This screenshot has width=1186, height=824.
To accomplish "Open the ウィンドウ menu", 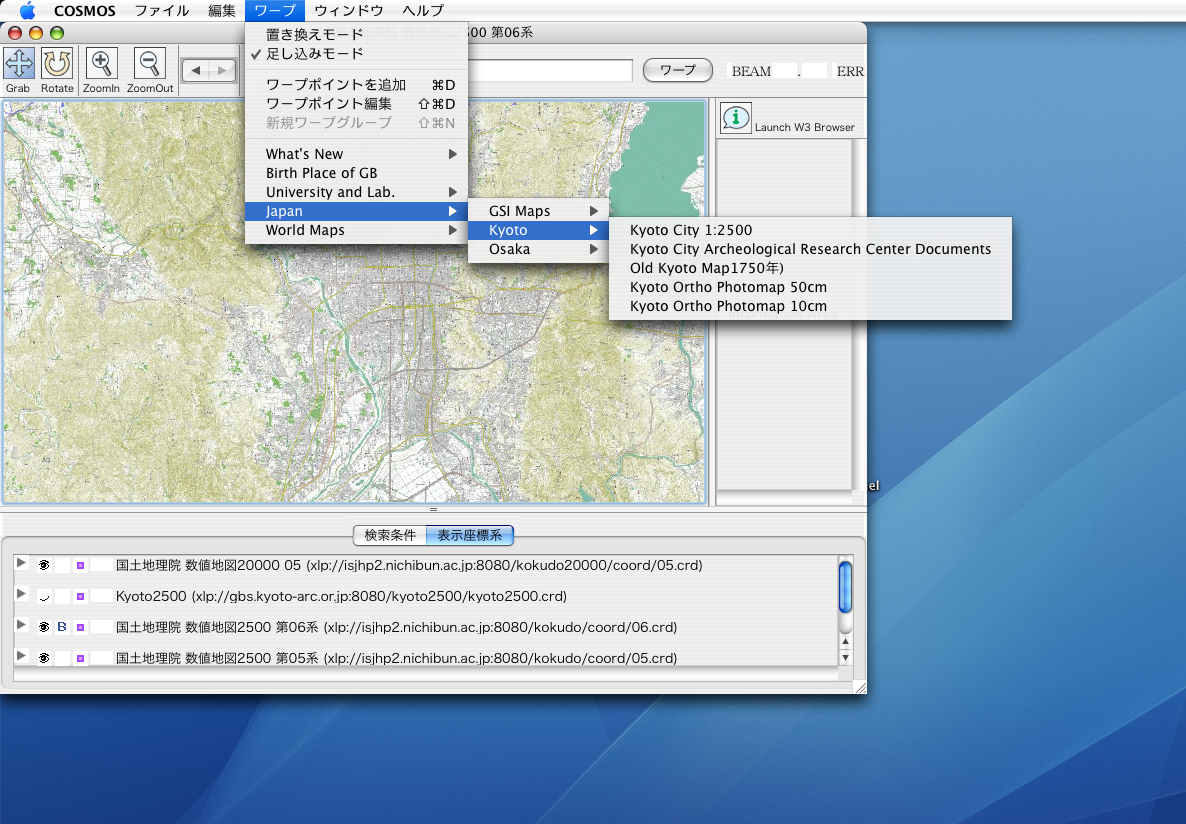I will tap(349, 11).
